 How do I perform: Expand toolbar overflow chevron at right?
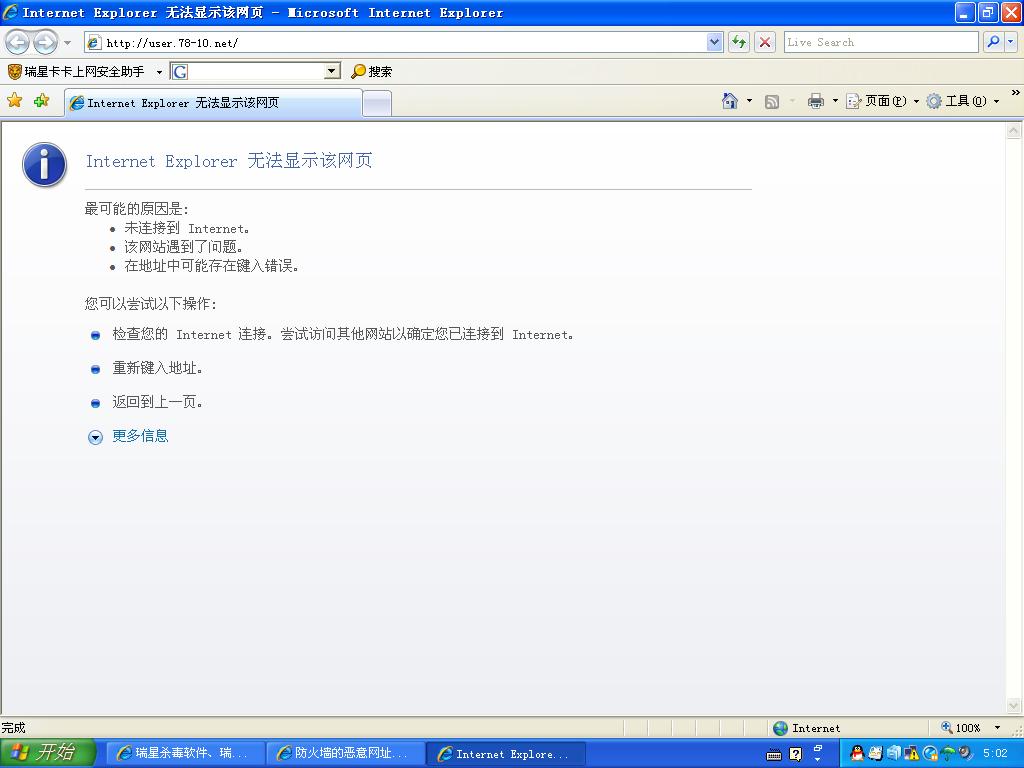point(1016,93)
